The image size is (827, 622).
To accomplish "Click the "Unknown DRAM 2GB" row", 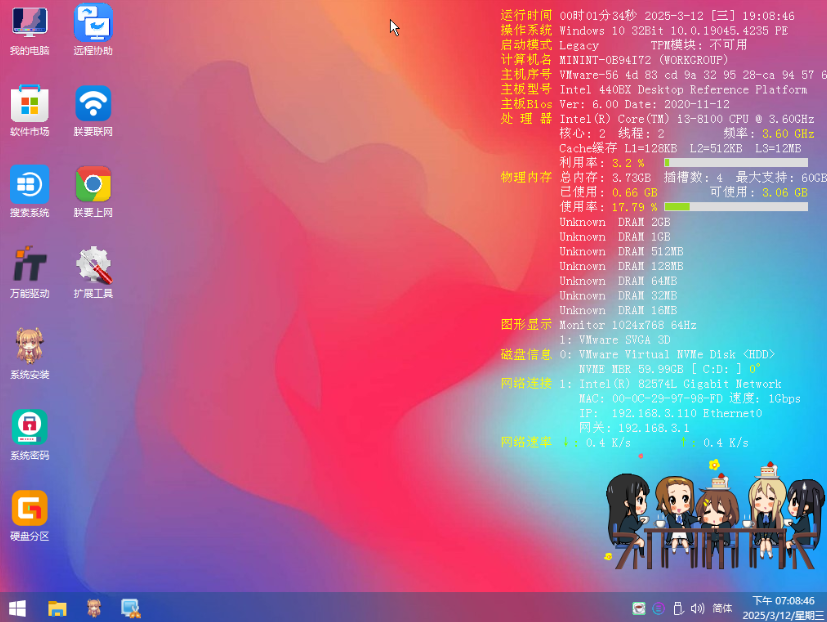I will 615,222.
